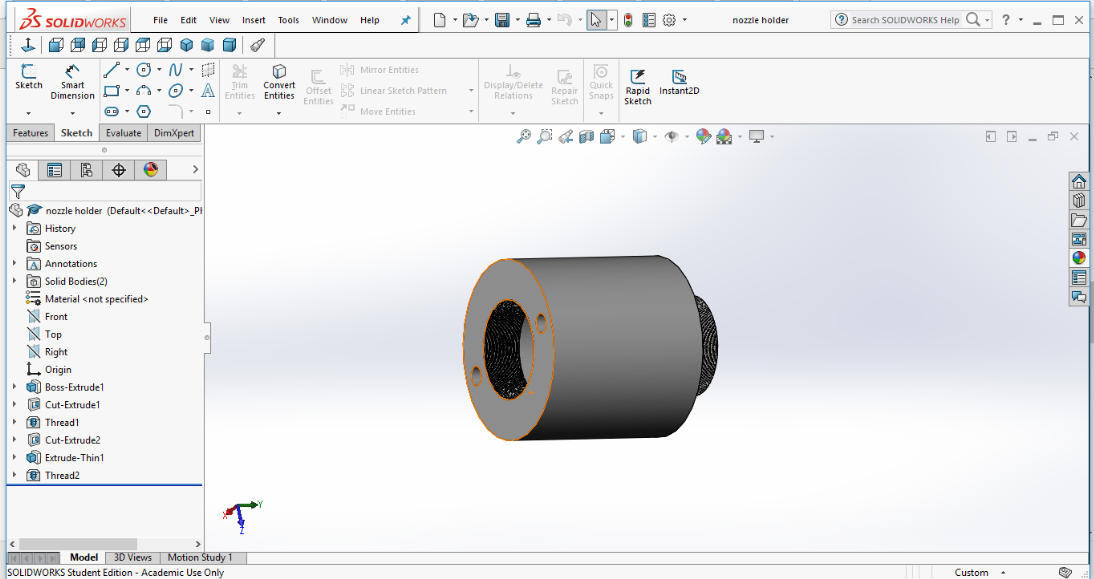Image resolution: width=1094 pixels, height=579 pixels.
Task: Click the feature tree filter icon
Action: (x=18, y=192)
